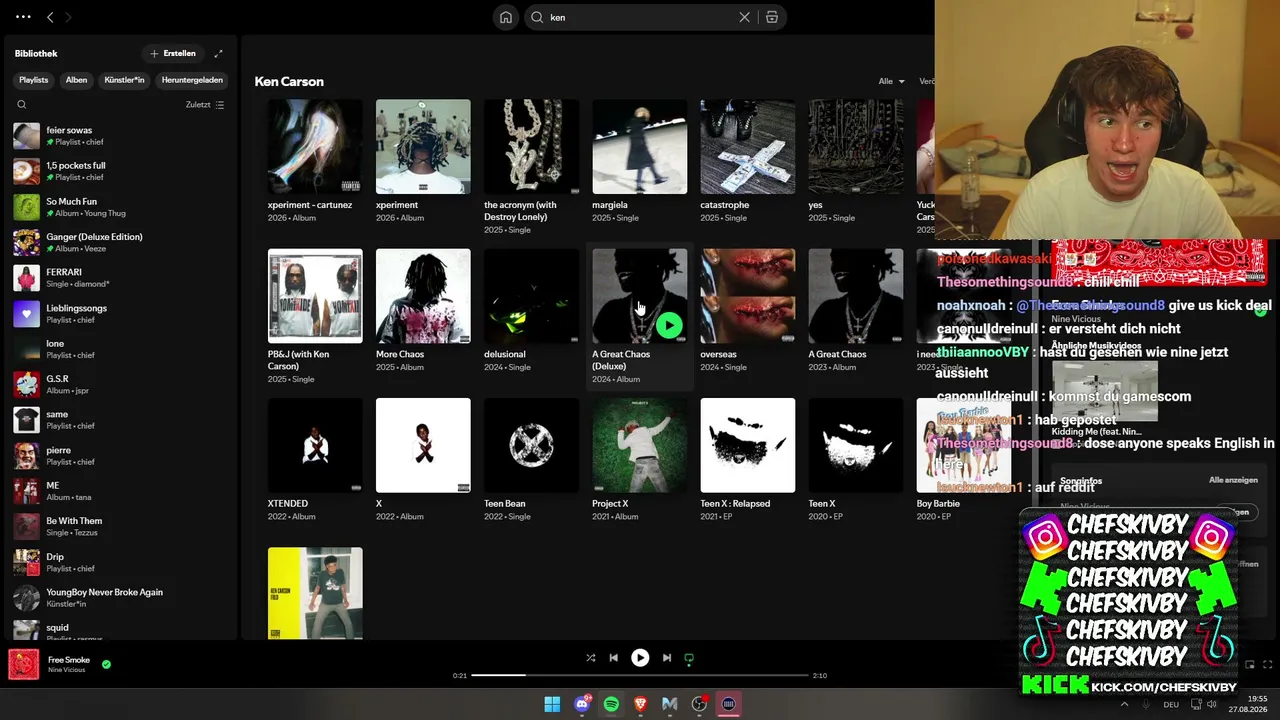Open the "Project X" album cover
The width and height of the screenshot is (1280, 720).
[639, 445]
